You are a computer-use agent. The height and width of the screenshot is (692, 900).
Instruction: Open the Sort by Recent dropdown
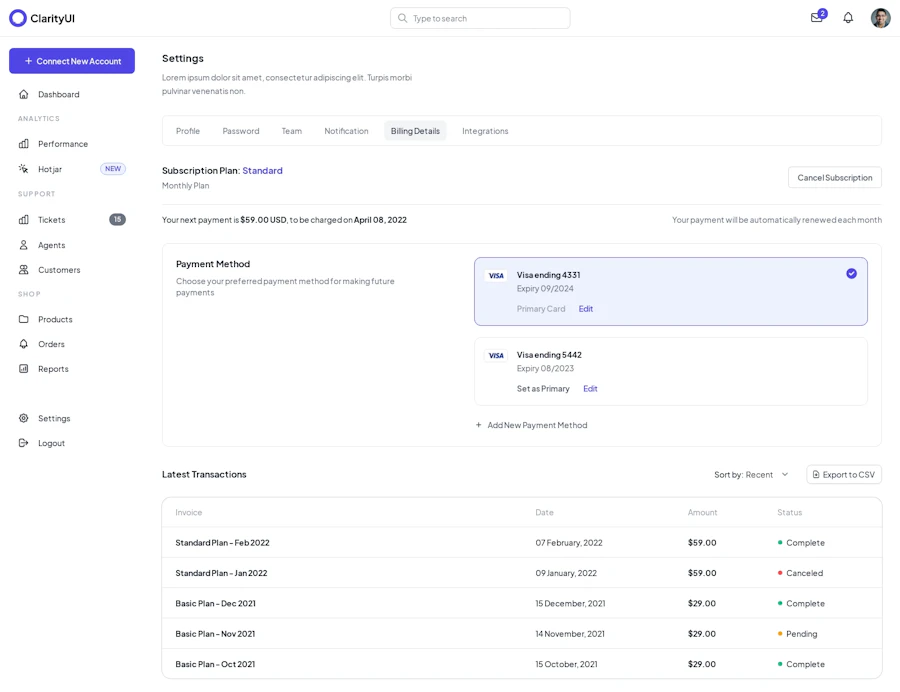point(751,475)
